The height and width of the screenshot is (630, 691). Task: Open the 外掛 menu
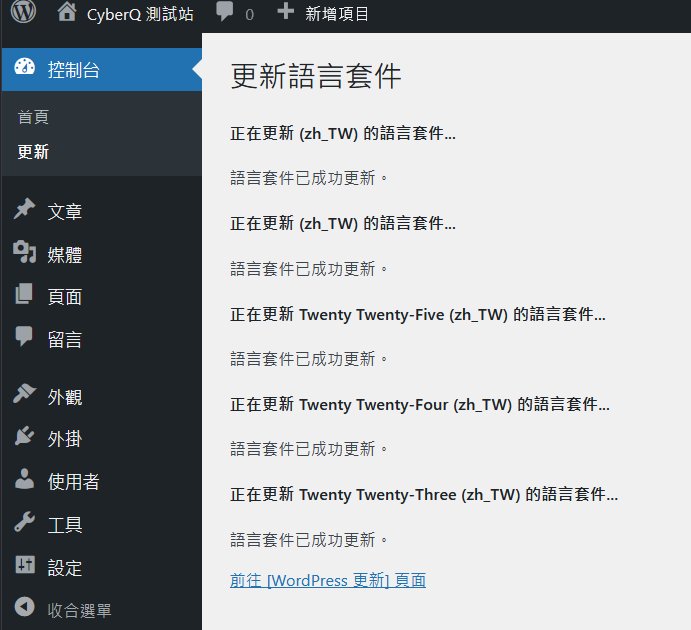point(65,440)
